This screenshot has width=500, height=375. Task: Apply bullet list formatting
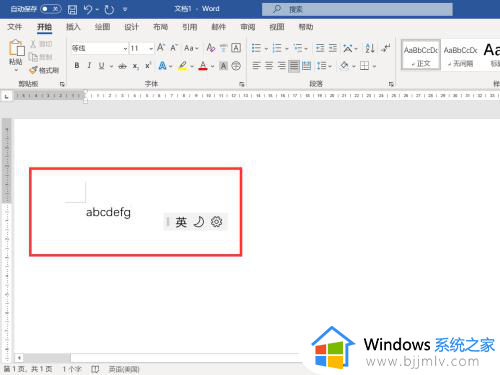pos(256,48)
